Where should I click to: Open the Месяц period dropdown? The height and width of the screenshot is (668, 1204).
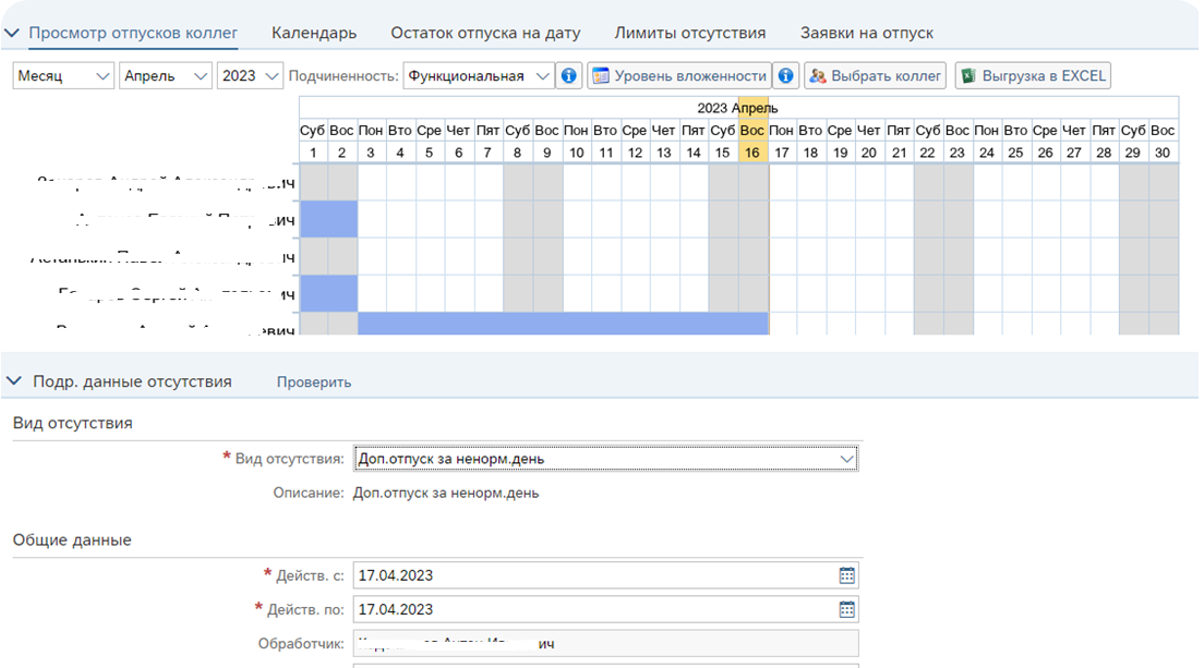pos(63,76)
